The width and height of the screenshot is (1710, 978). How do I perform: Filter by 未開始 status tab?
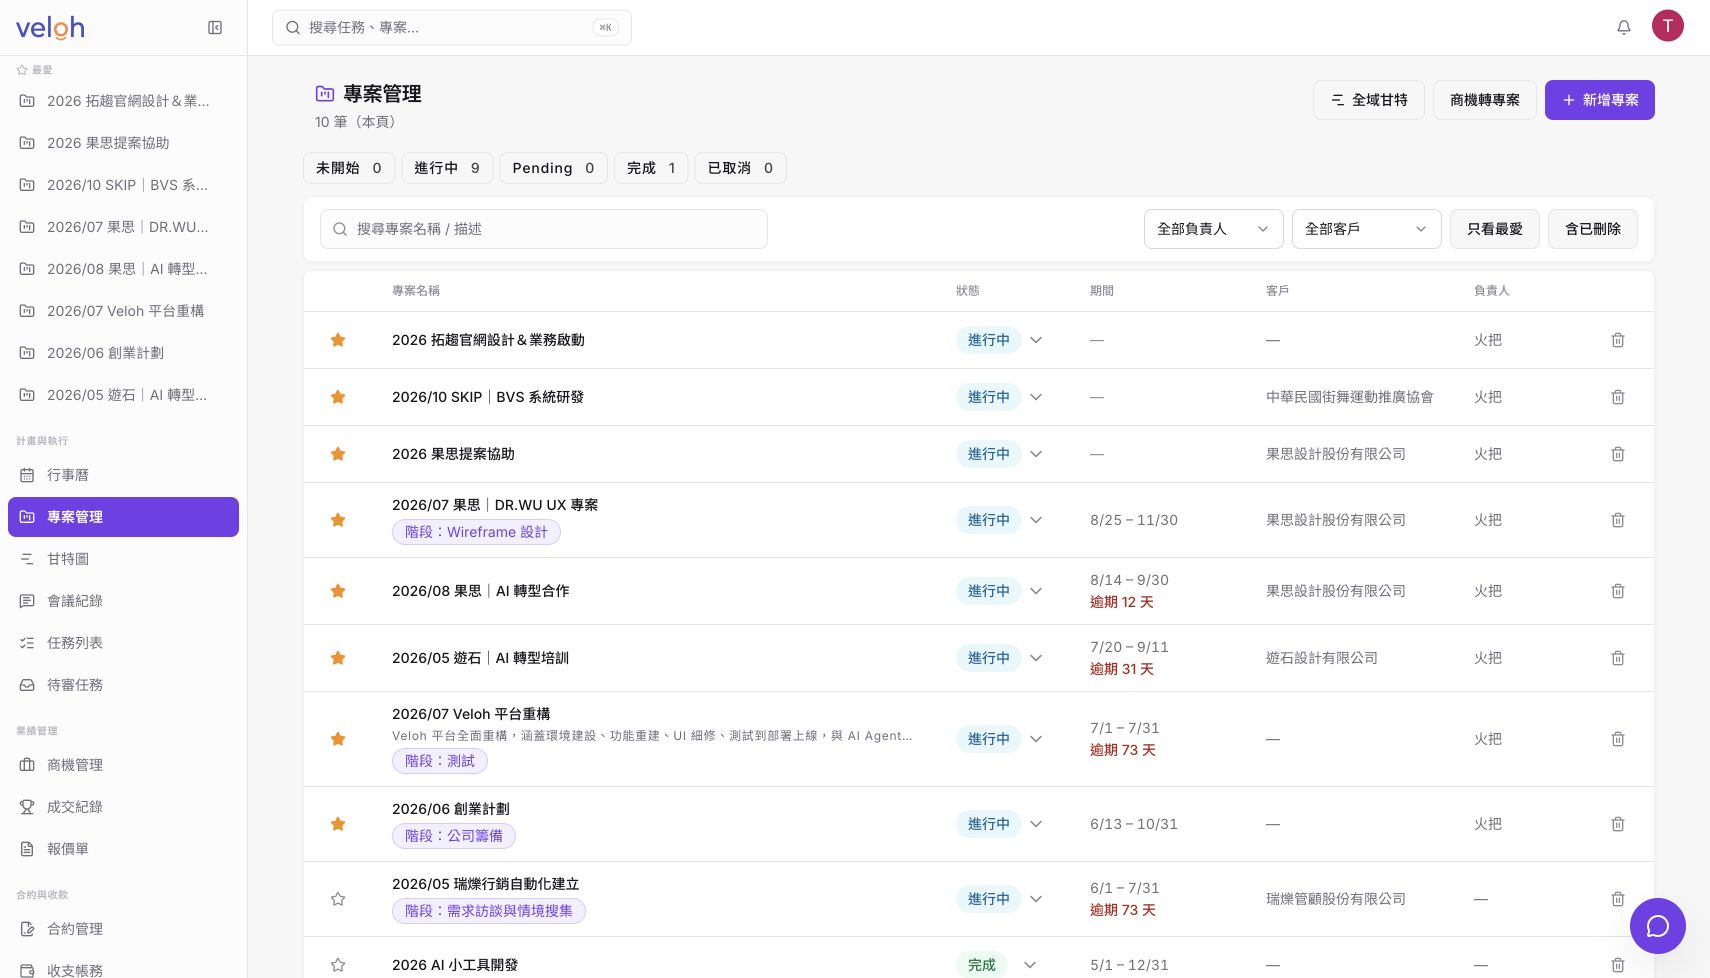(x=349, y=168)
